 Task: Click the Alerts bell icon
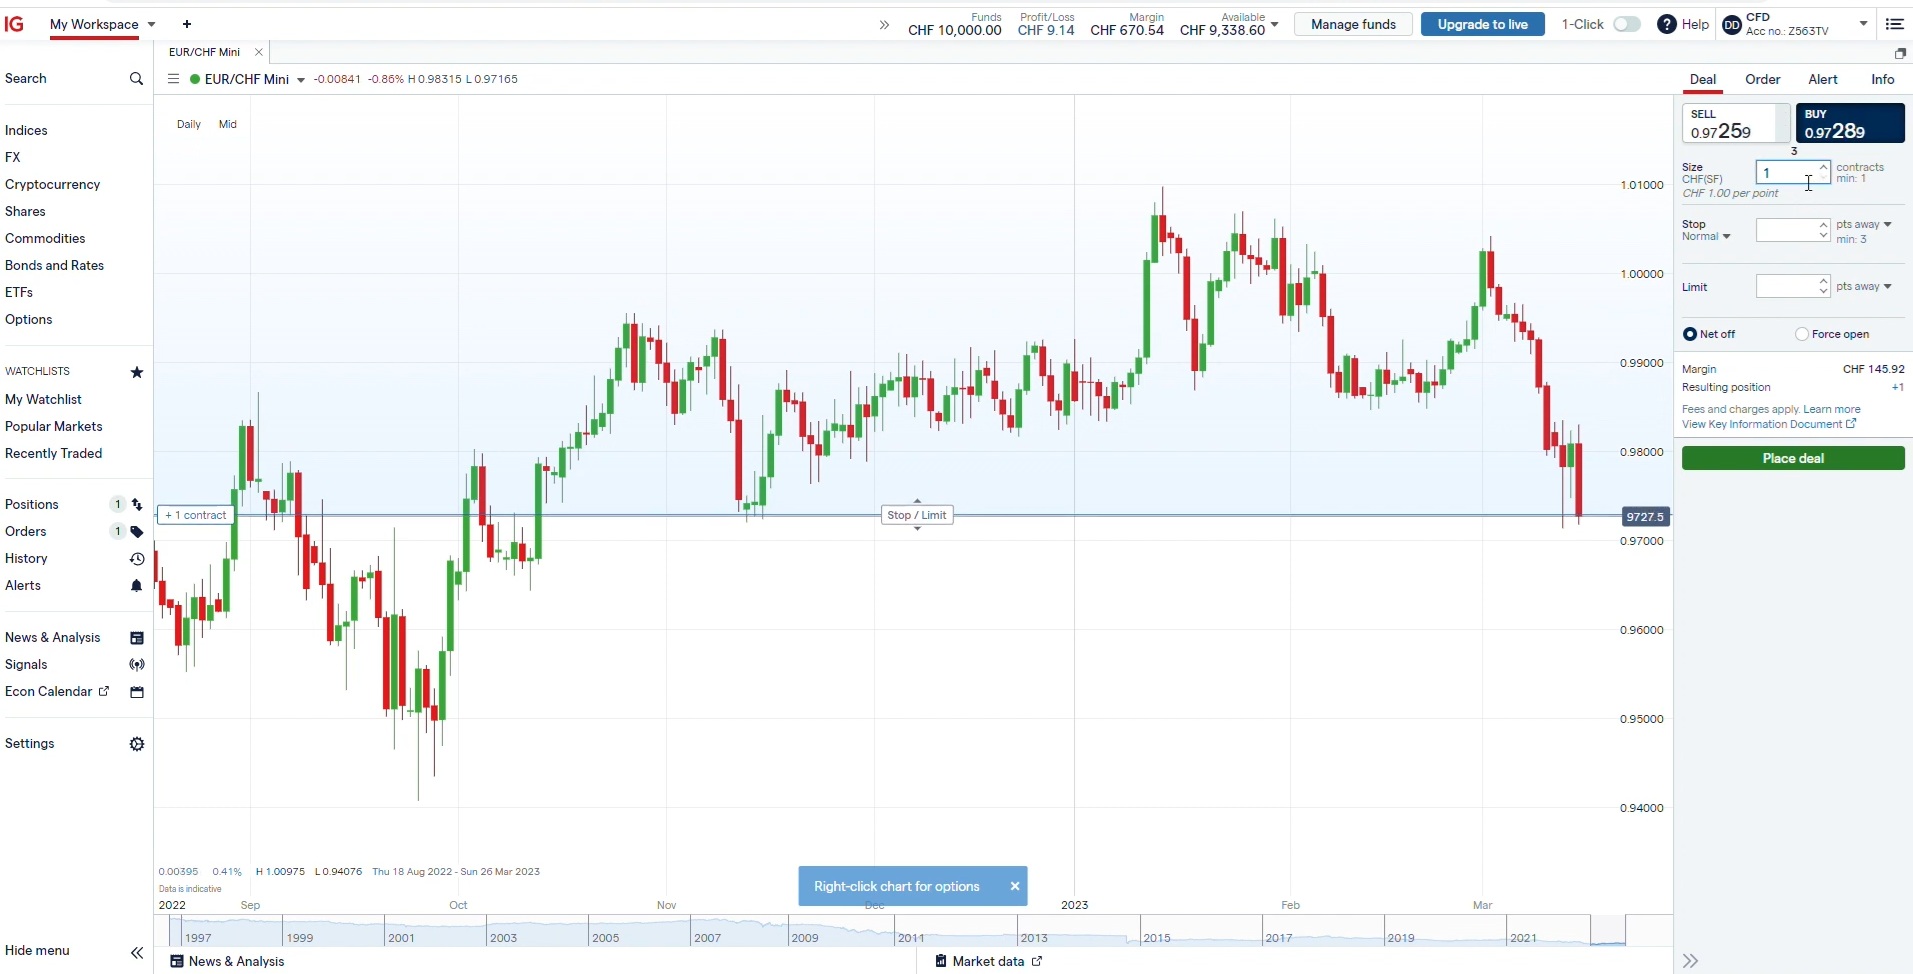coord(137,586)
